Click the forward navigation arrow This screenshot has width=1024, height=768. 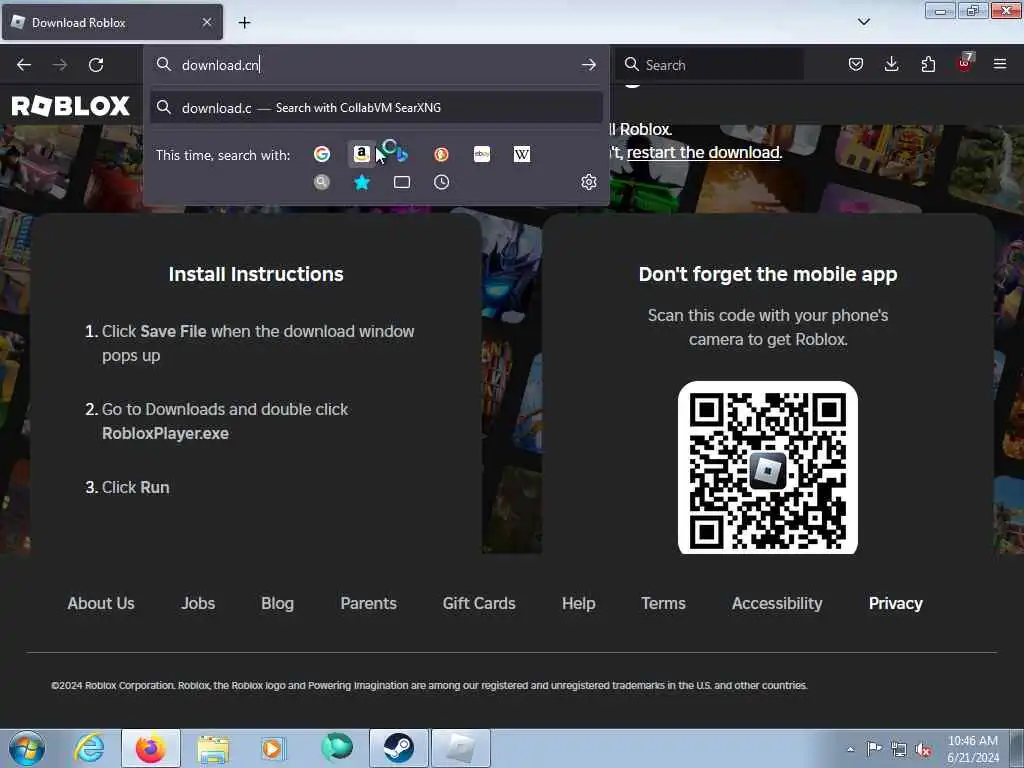(x=59, y=65)
